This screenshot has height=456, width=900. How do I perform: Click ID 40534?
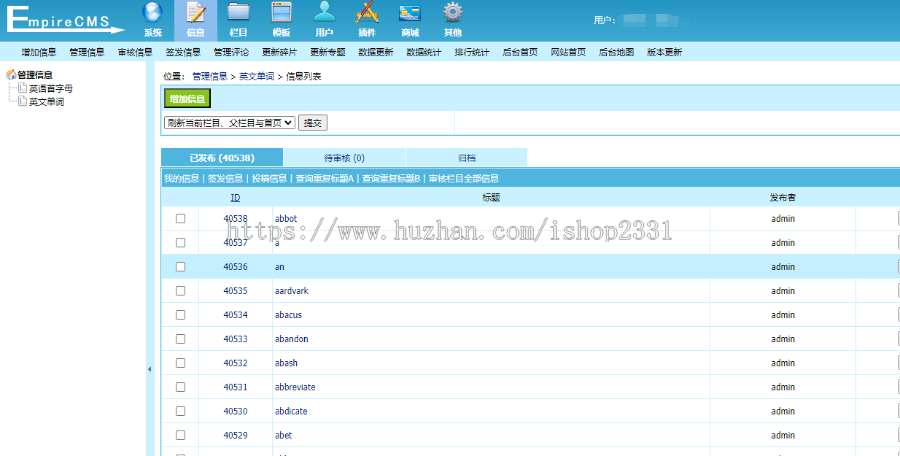point(235,315)
